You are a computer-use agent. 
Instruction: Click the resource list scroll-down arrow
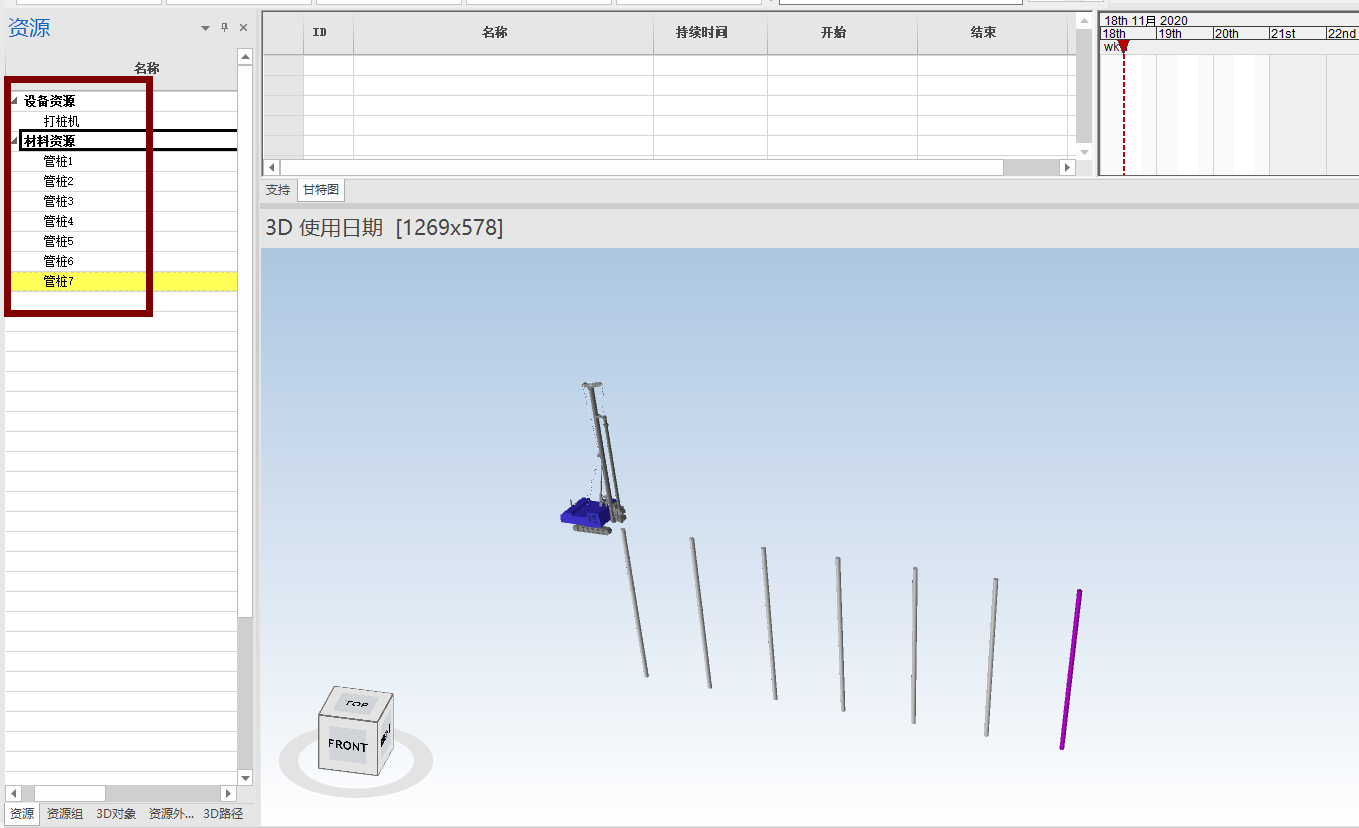click(245, 777)
